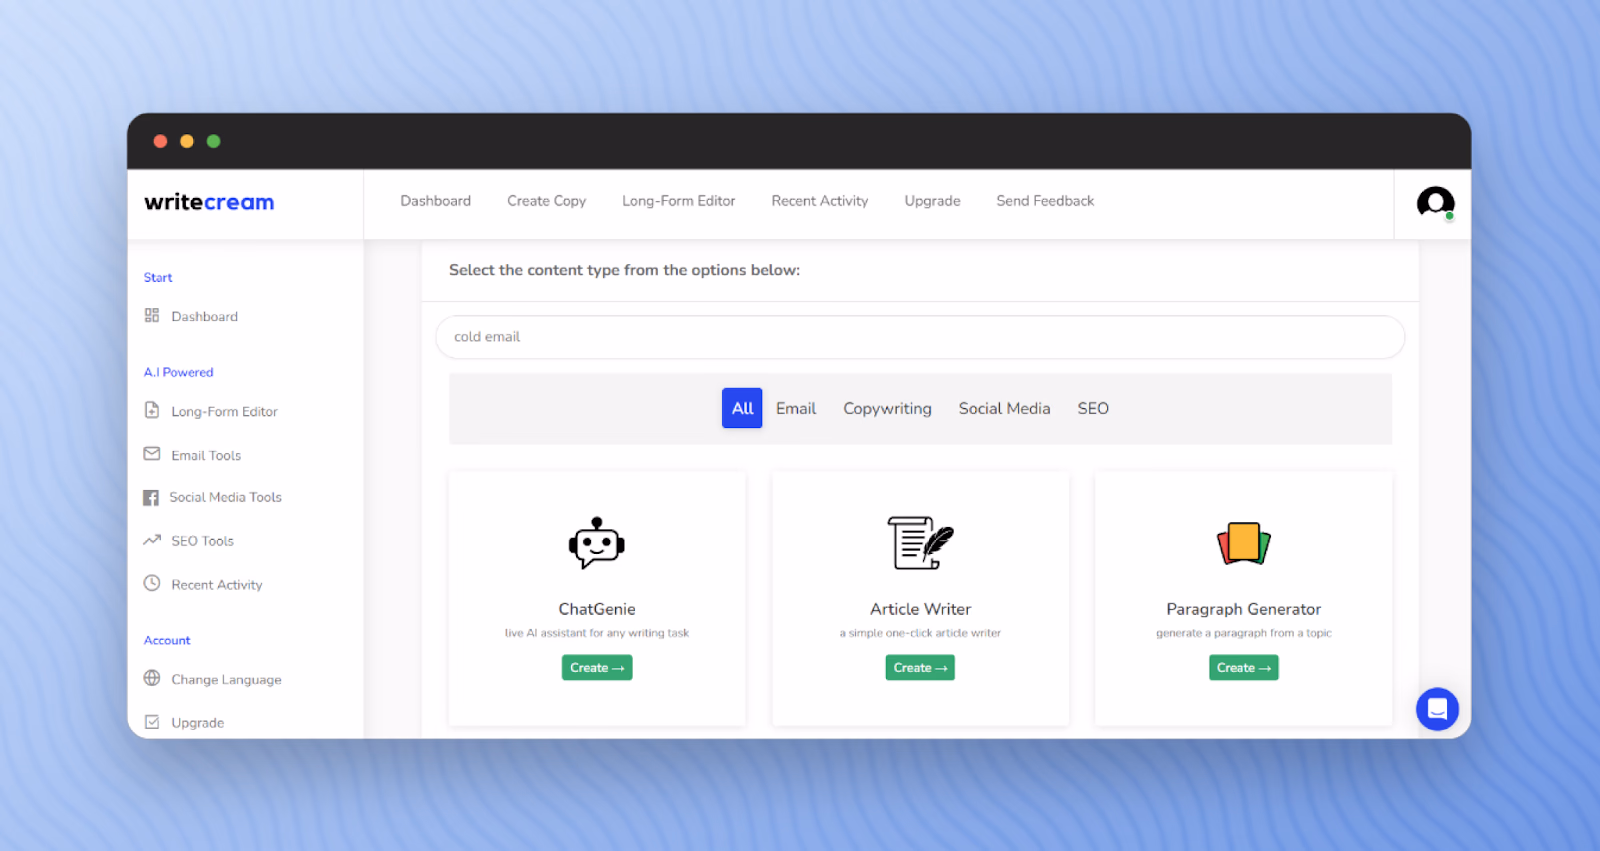Open Long-Form Editor in the top navigation

pos(678,201)
